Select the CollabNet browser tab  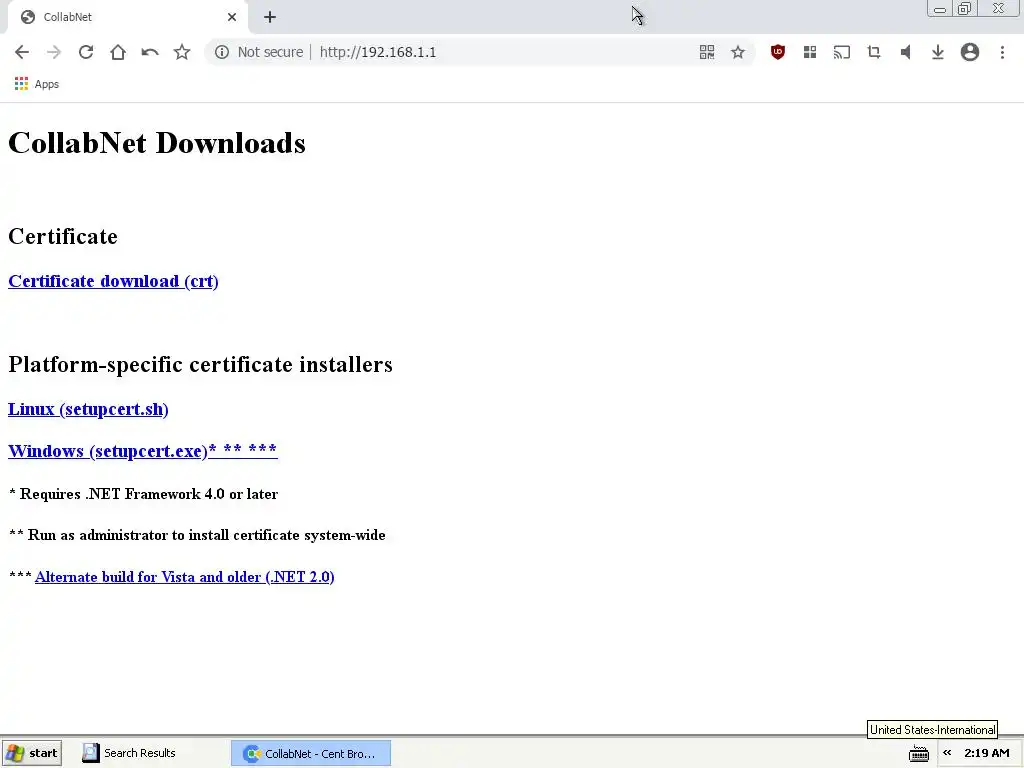pyautogui.click(x=127, y=17)
